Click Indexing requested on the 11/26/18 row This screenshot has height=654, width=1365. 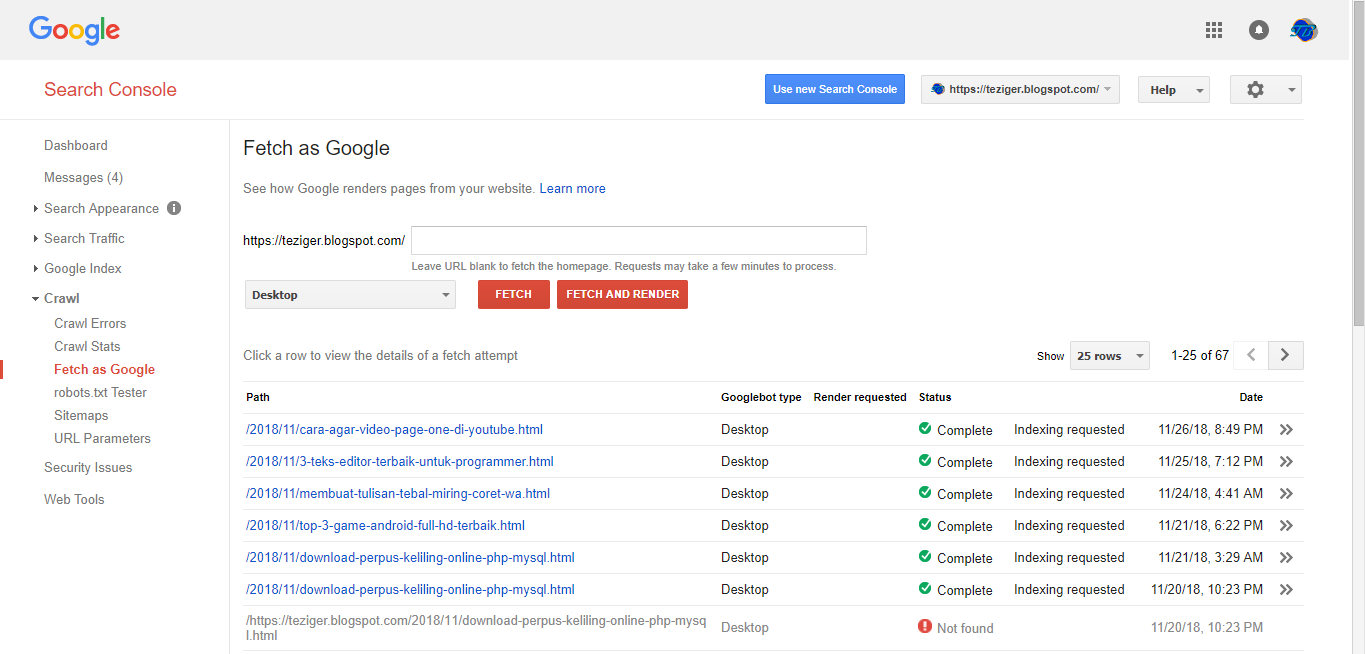(x=1069, y=430)
